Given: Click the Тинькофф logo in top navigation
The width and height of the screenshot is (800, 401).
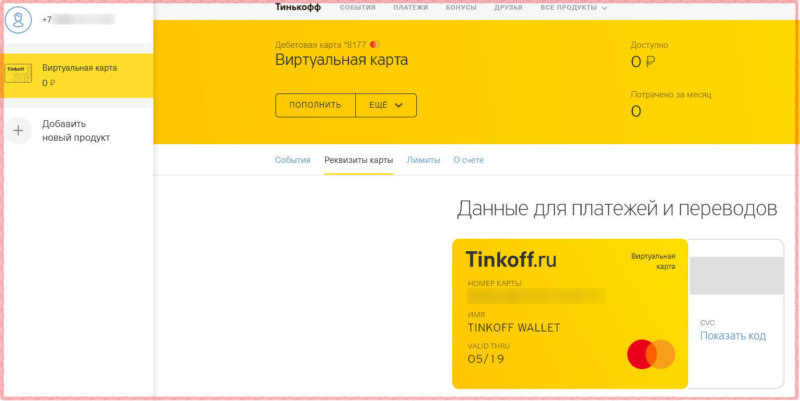Looking at the screenshot, I should (298, 7).
